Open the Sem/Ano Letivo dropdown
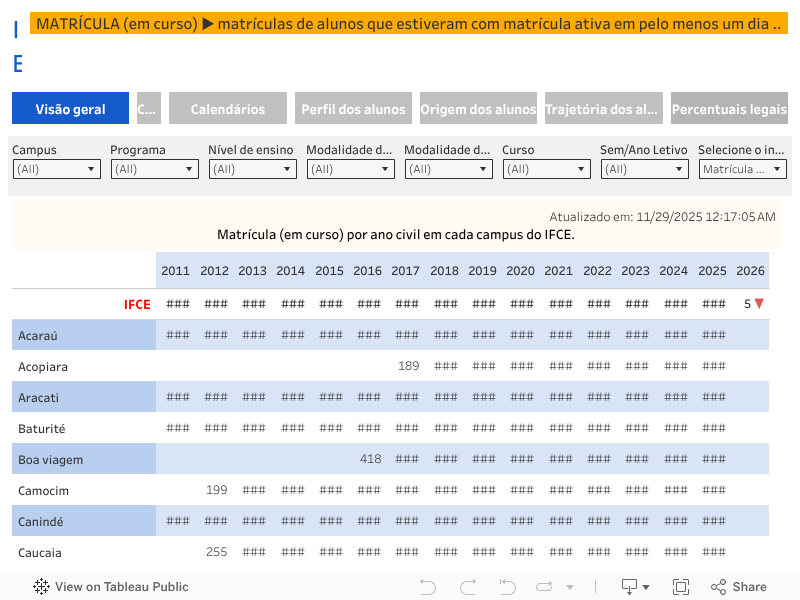 644,169
